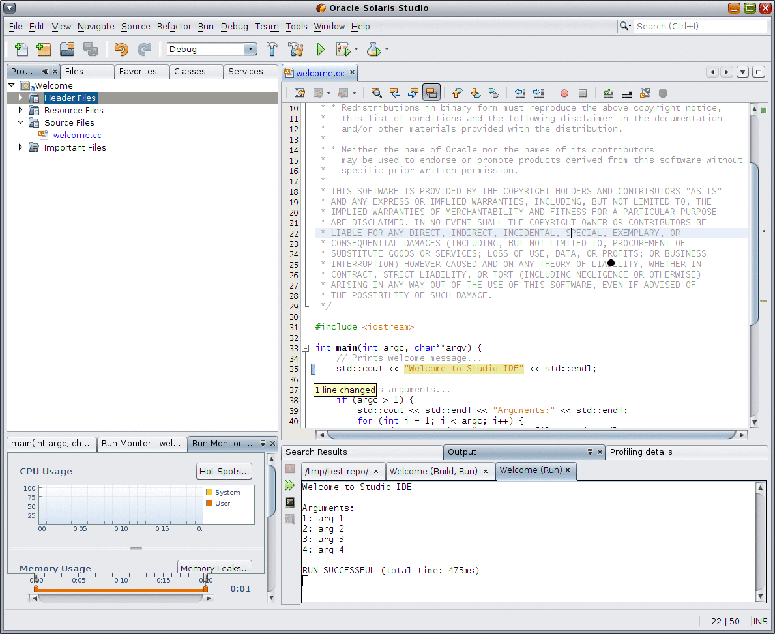Open the File menu

[15, 26]
